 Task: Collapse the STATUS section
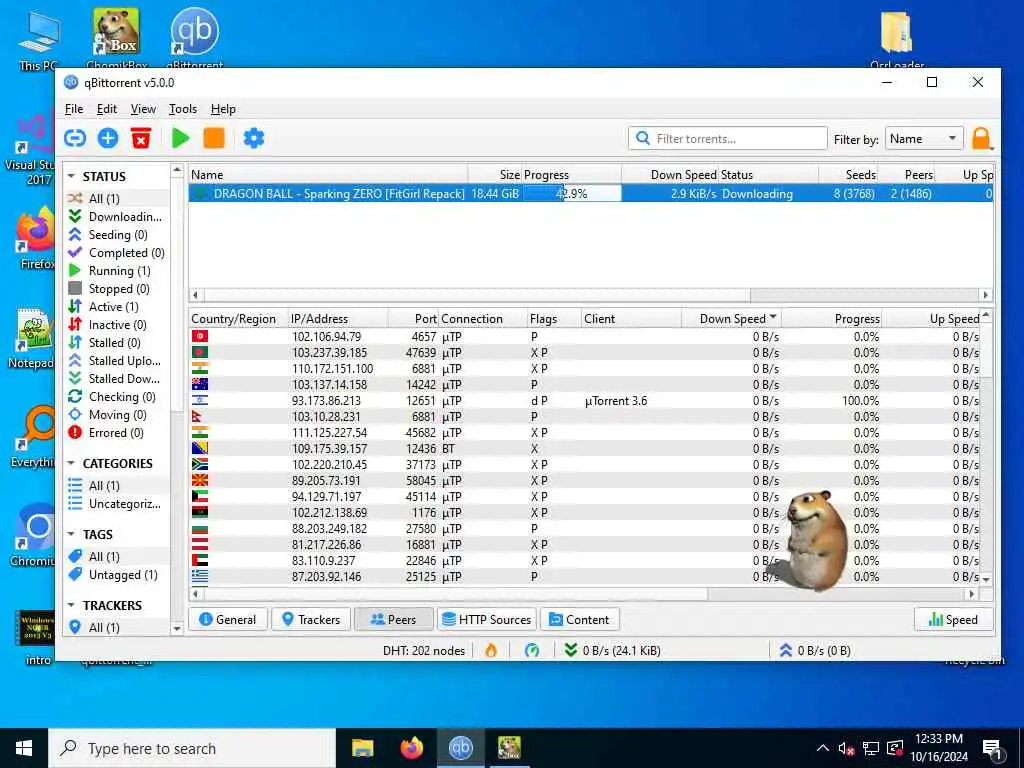71,176
